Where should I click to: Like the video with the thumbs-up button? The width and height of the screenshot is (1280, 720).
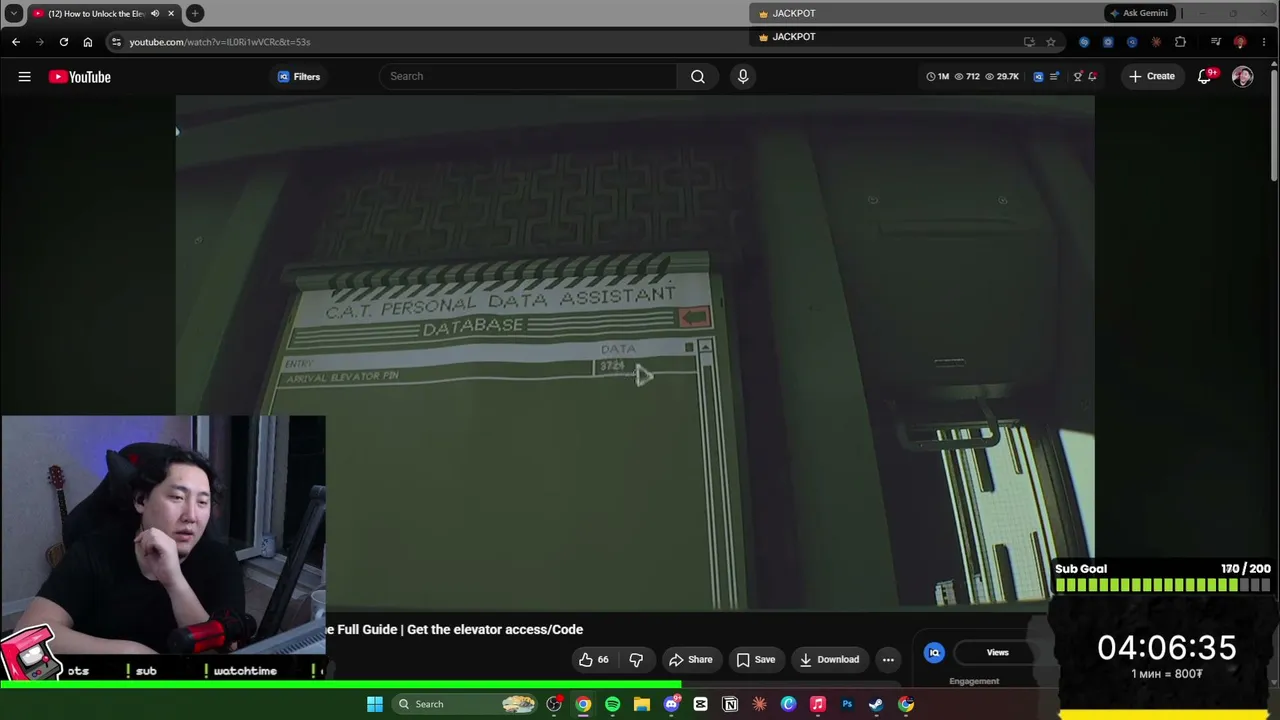tap(594, 659)
